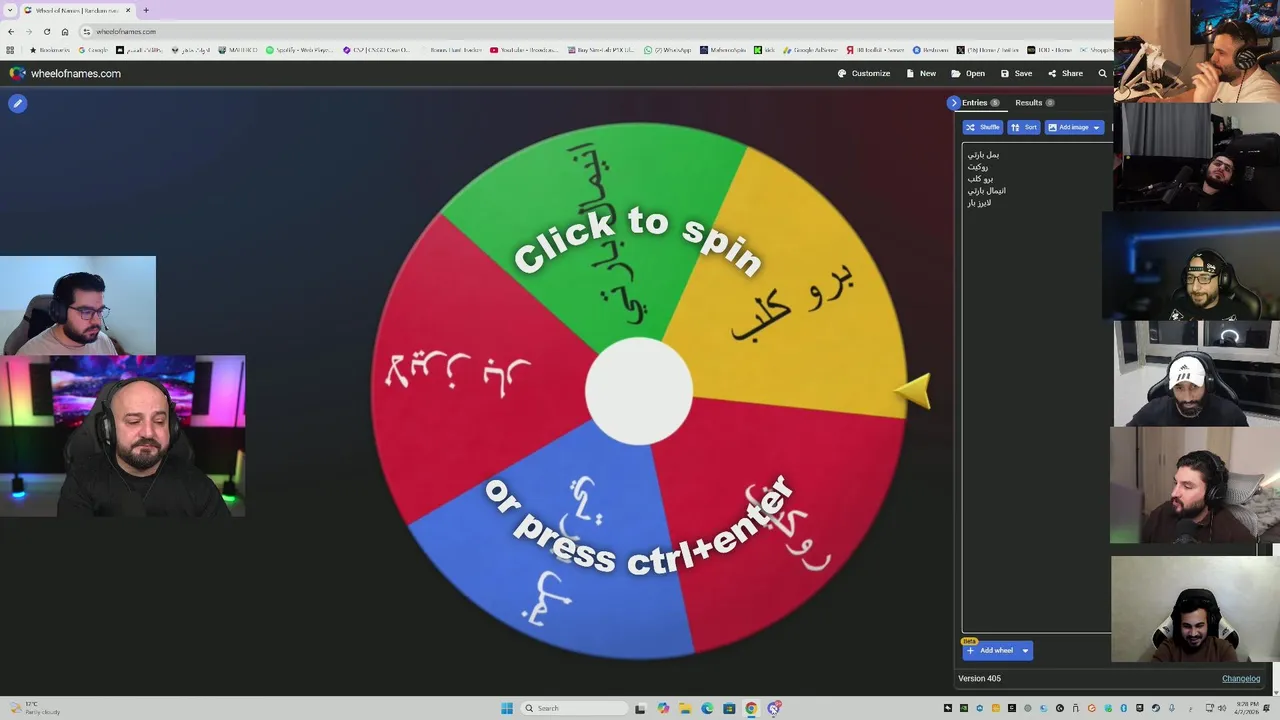Switch to the Results tab

click(1034, 103)
